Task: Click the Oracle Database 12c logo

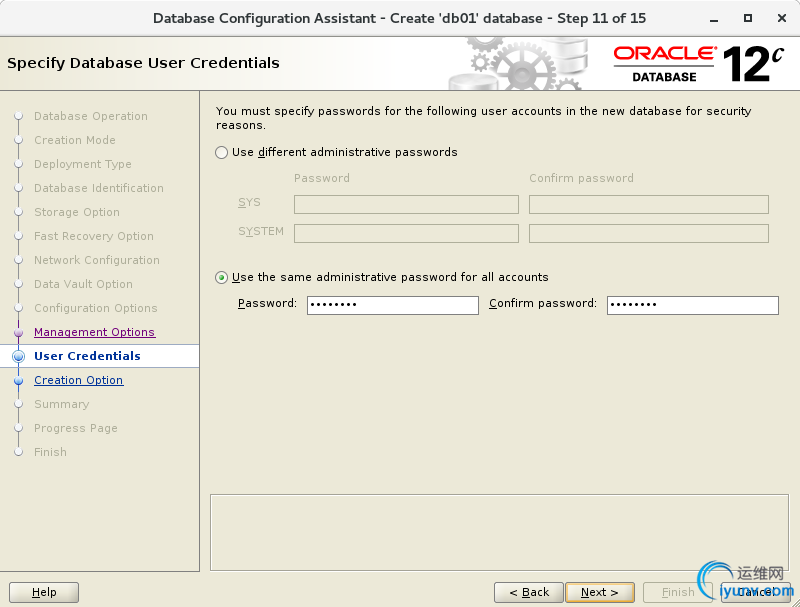Action: tap(698, 64)
